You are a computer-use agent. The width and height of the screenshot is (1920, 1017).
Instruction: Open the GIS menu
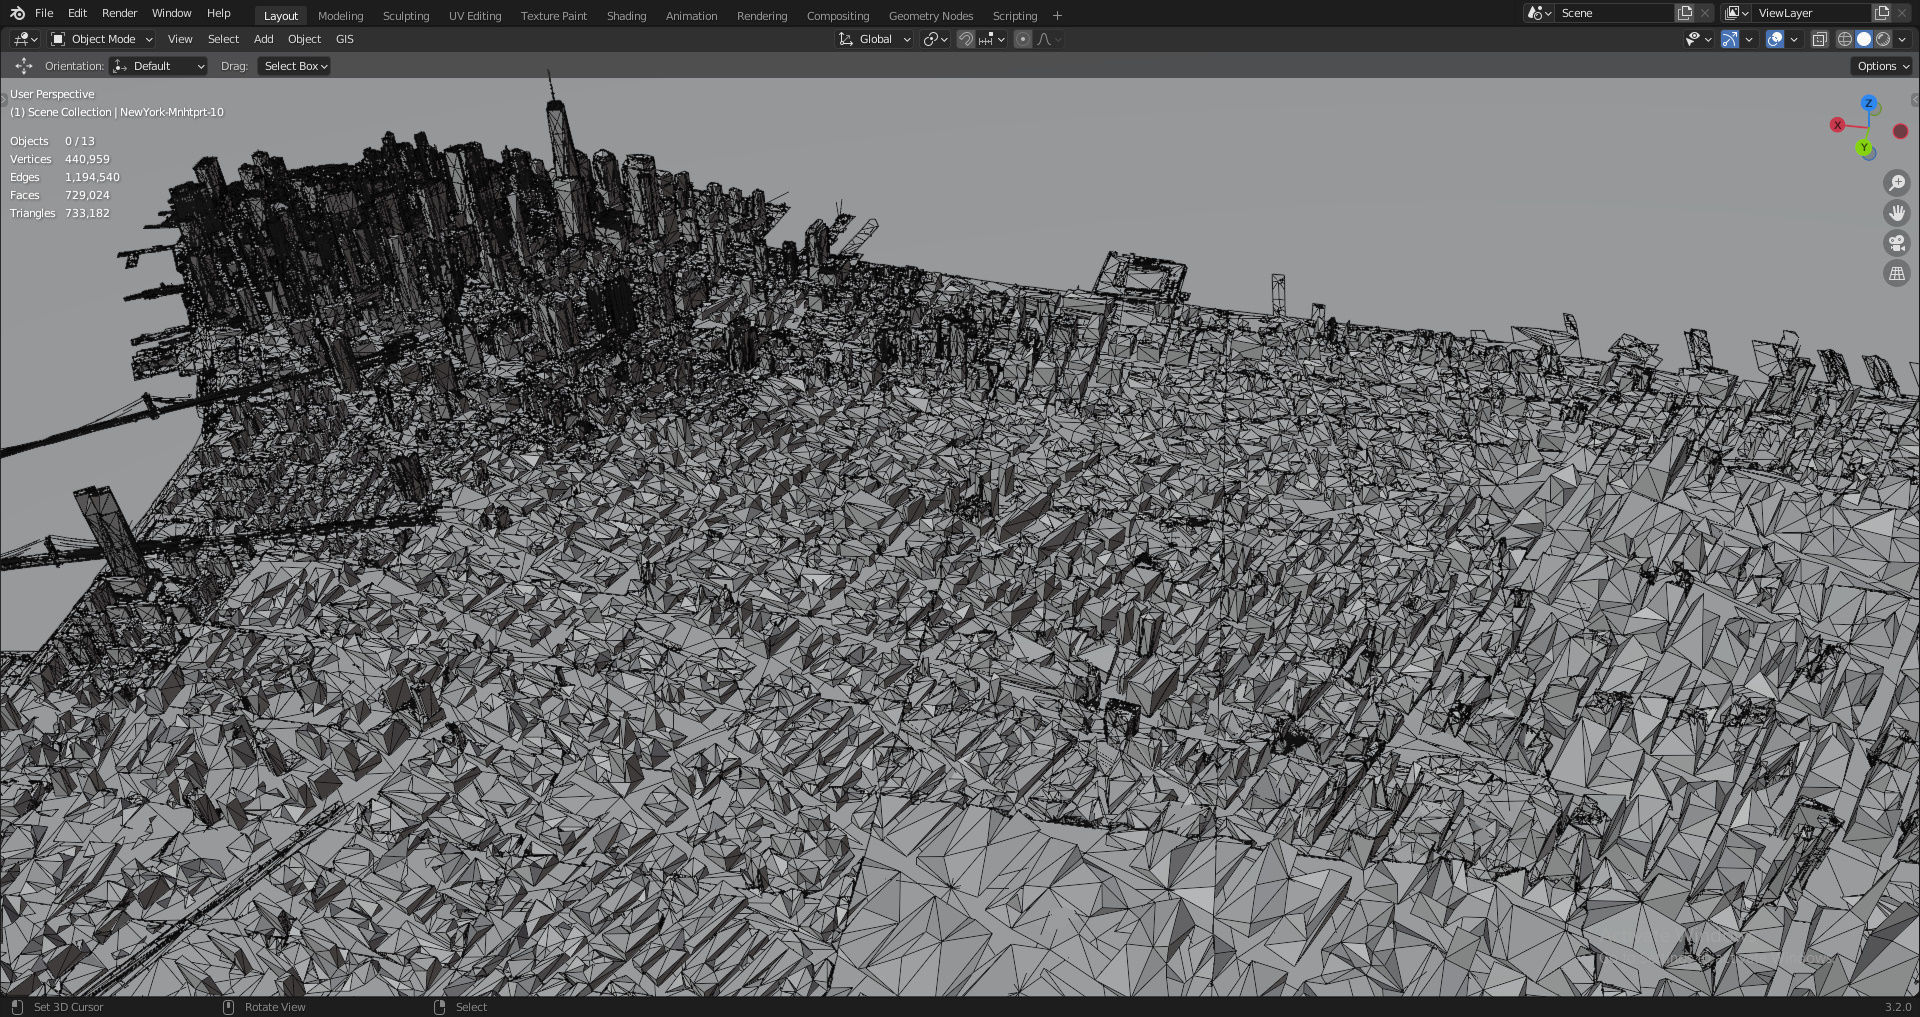click(x=344, y=39)
